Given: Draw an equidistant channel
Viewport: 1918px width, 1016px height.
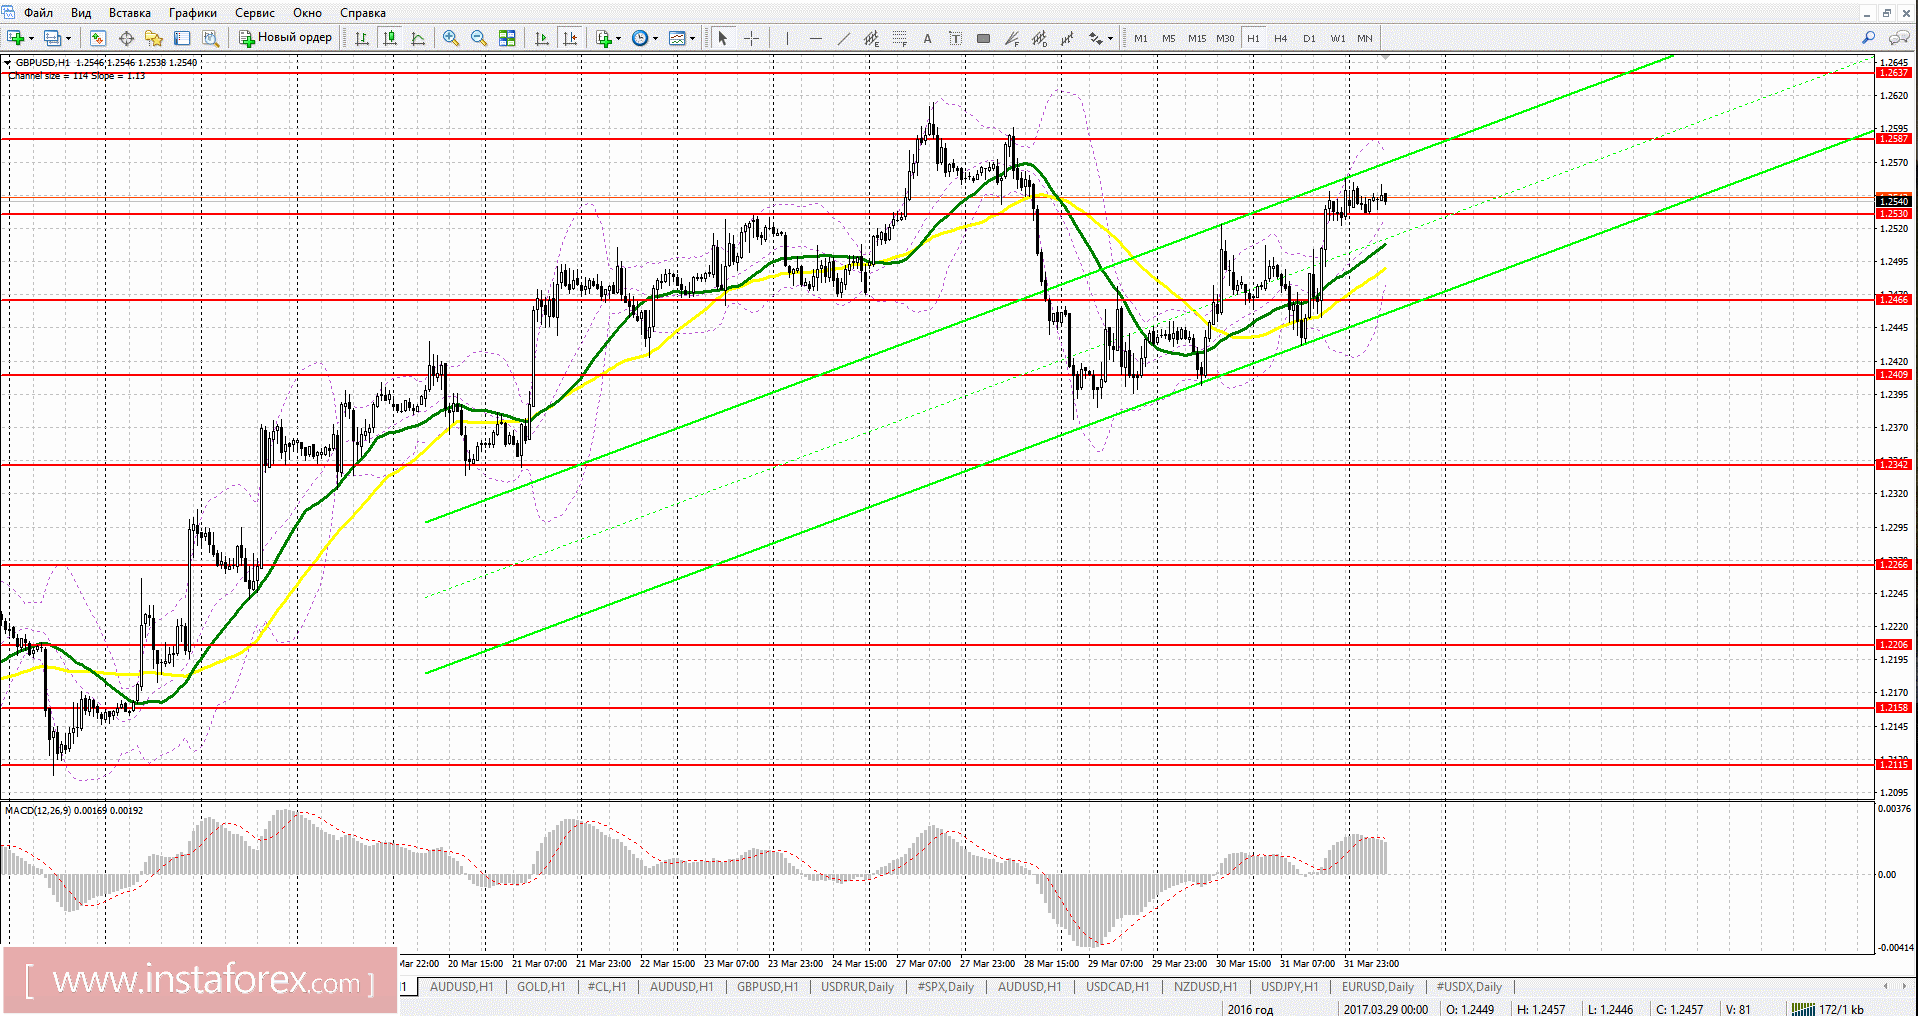Looking at the screenshot, I should (x=871, y=38).
